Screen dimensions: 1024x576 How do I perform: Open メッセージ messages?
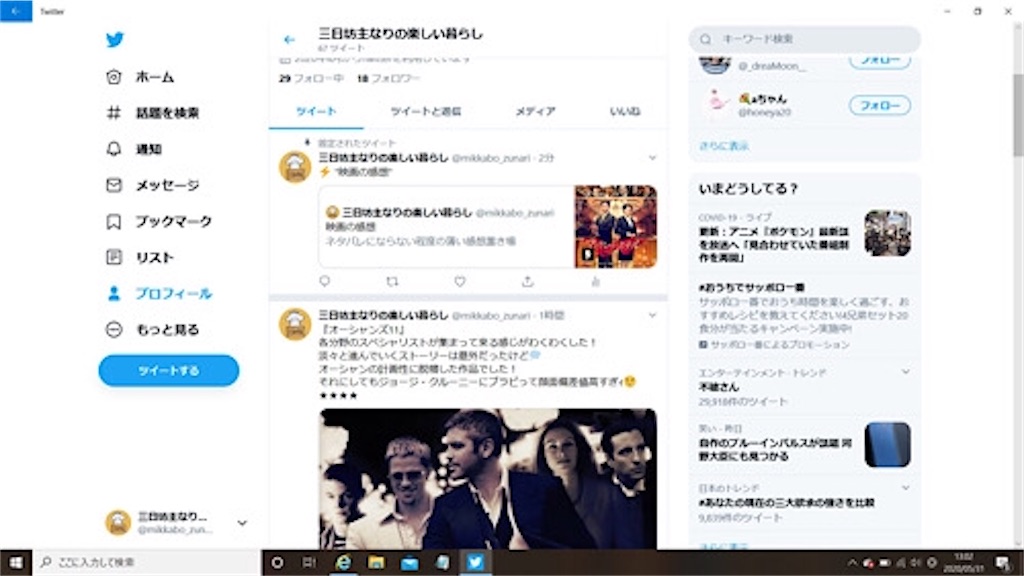153,185
